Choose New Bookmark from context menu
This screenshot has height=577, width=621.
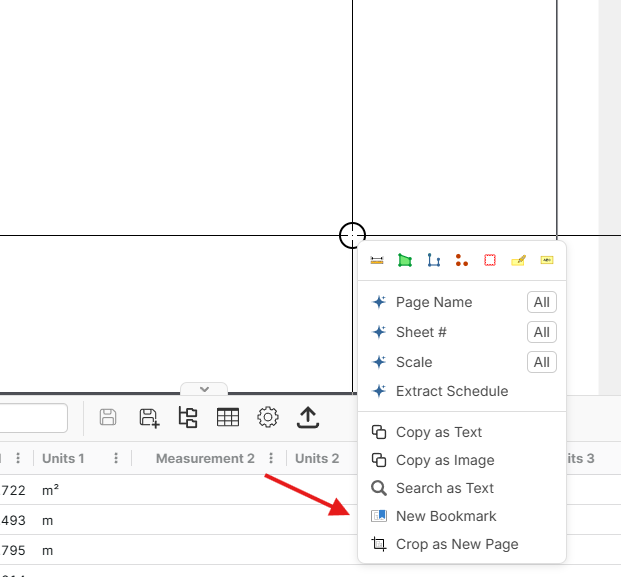[x=446, y=516]
